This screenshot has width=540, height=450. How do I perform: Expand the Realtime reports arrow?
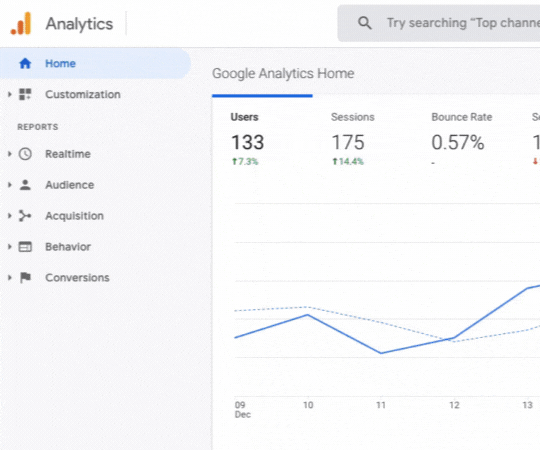10,154
